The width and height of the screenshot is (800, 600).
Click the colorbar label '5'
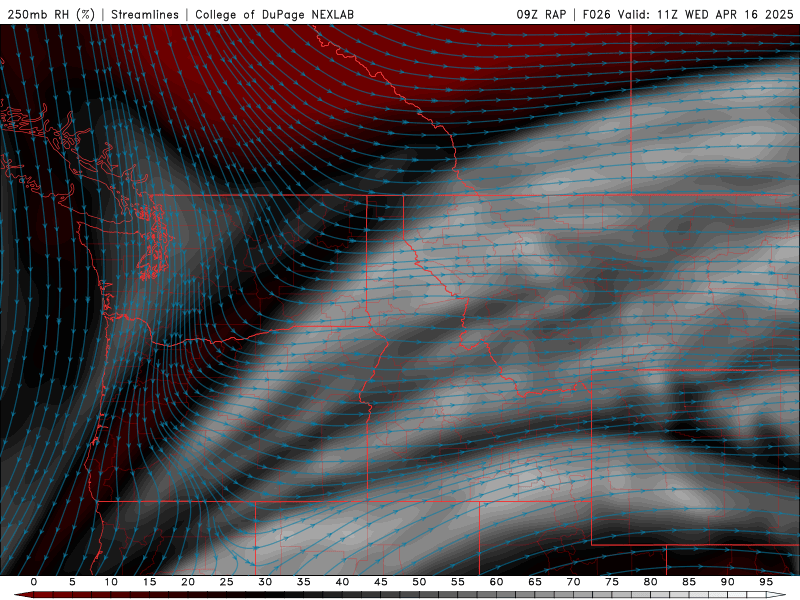point(72,582)
